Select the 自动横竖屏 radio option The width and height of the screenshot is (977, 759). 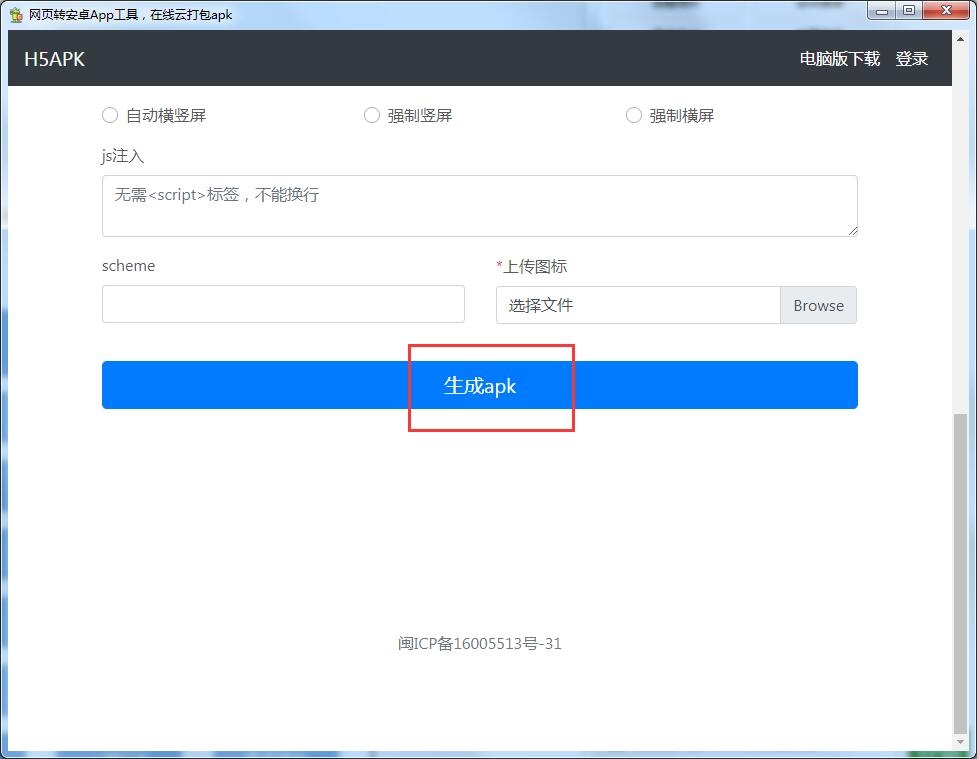click(x=110, y=115)
